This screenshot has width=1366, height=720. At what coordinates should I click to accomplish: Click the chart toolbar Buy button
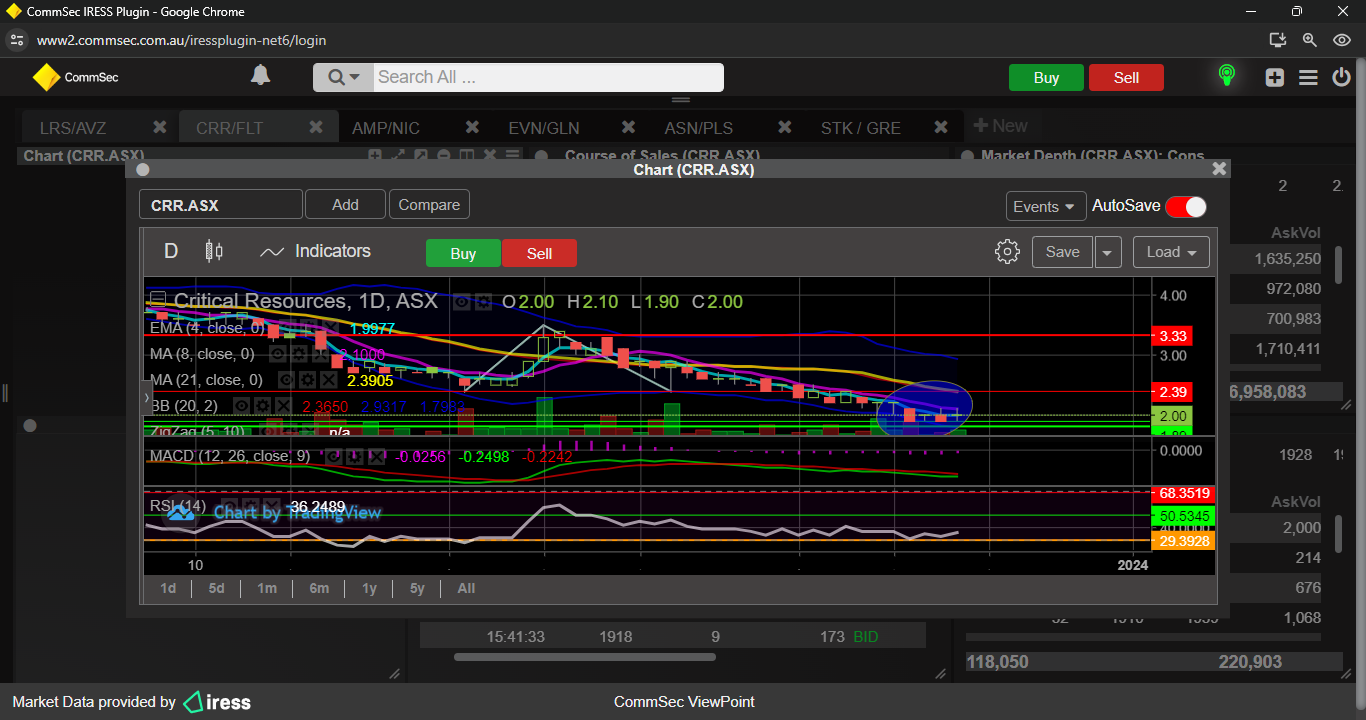463,253
